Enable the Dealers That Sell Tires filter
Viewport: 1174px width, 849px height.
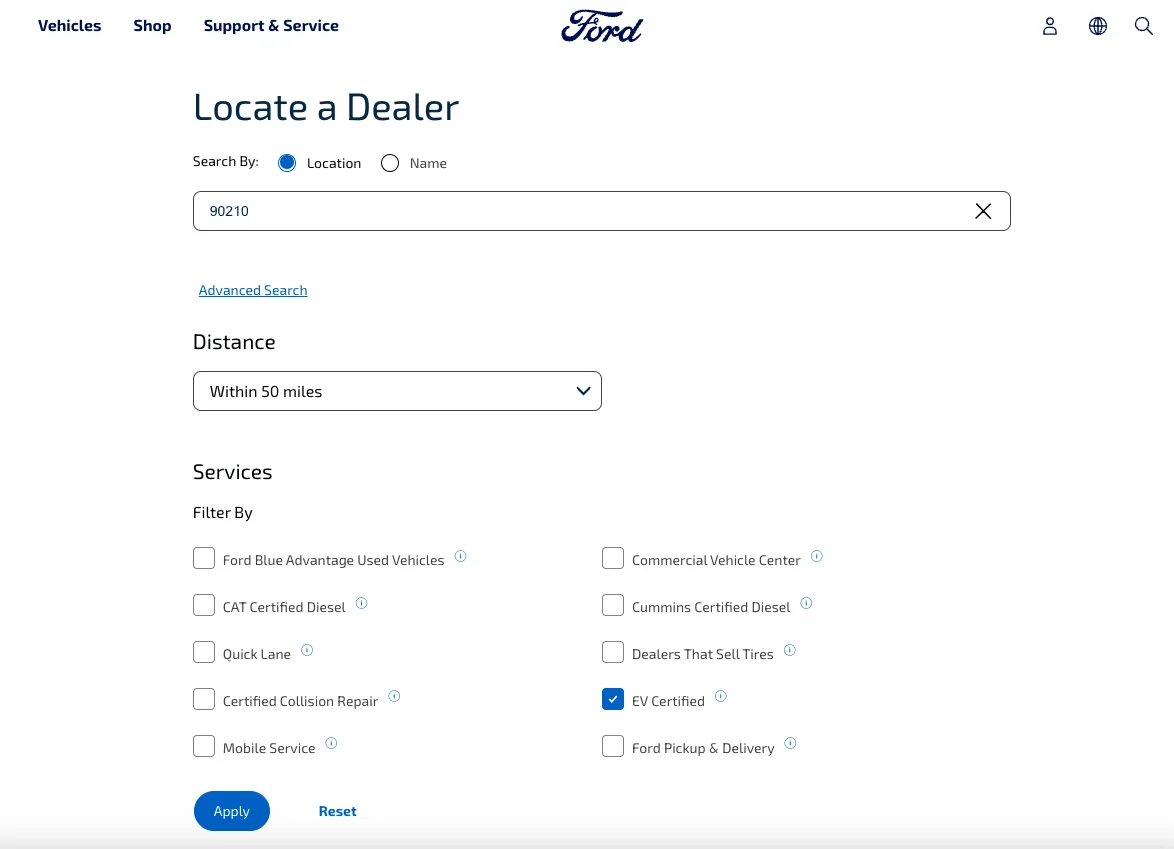tap(613, 652)
